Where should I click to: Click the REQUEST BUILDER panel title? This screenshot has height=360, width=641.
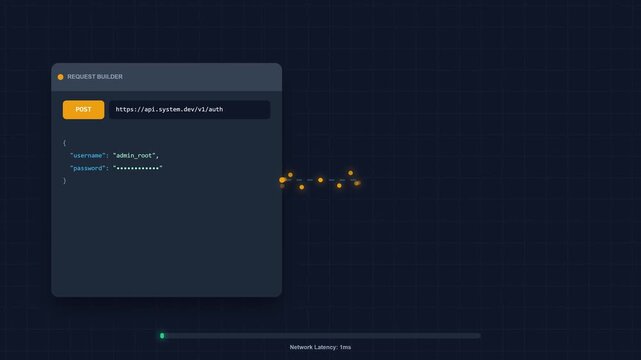click(x=95, y=77)
